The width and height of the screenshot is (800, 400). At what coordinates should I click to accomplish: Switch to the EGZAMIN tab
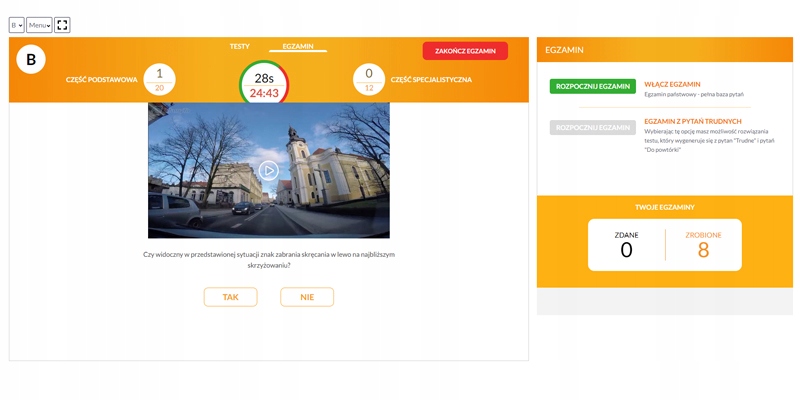298,46
